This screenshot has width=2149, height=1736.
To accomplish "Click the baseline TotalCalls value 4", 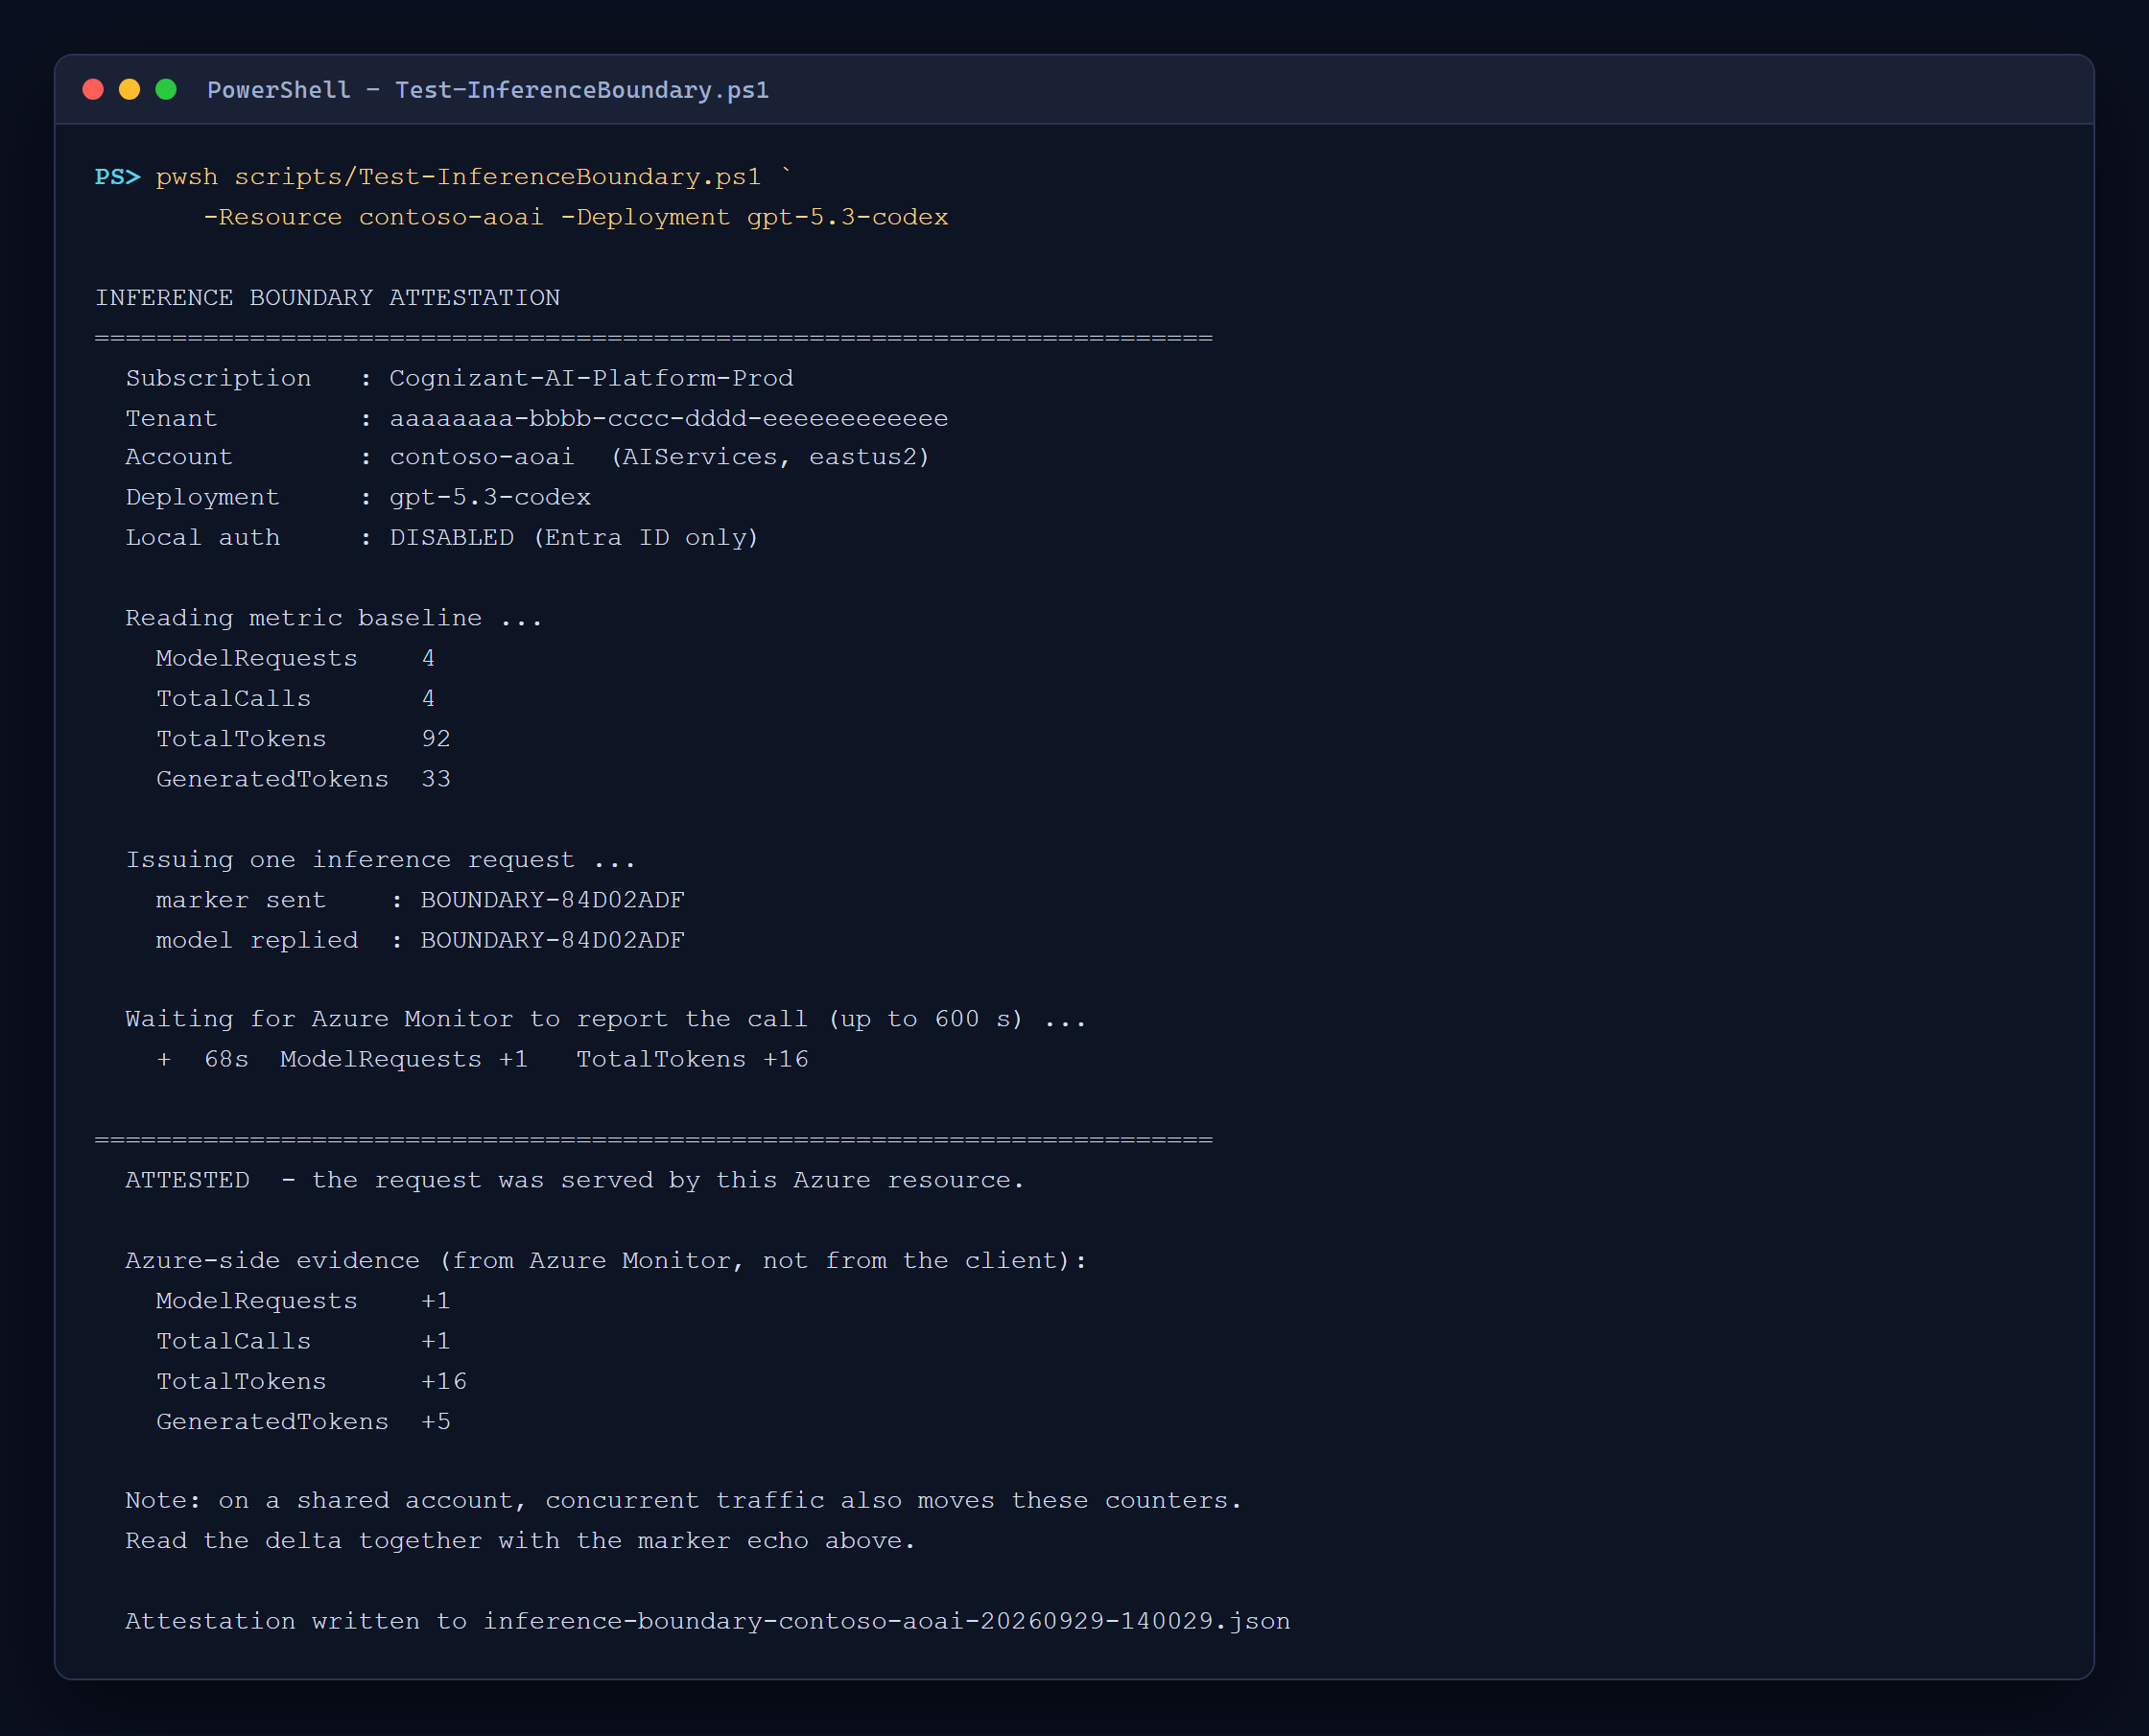I will (428, 698).
